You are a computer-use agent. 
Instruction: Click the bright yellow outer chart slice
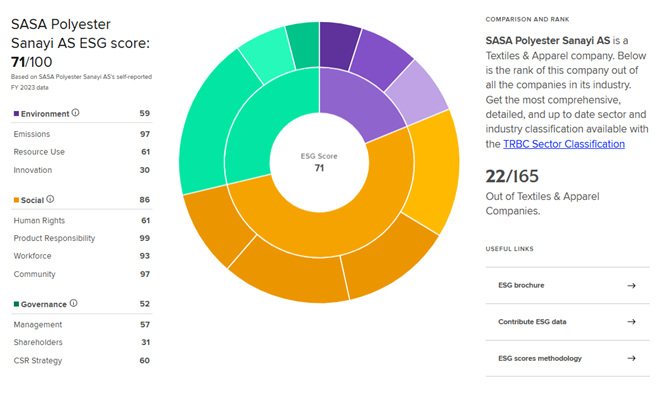click(436, 171)
